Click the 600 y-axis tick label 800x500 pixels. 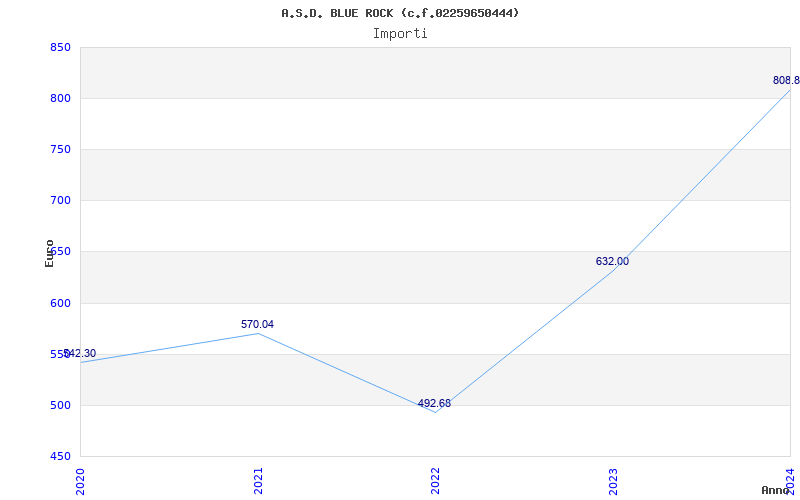click(x=60, y=303)
